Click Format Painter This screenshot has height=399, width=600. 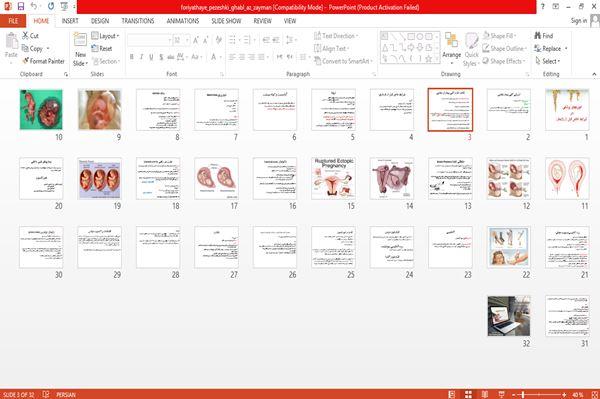[x=43, y=61]
